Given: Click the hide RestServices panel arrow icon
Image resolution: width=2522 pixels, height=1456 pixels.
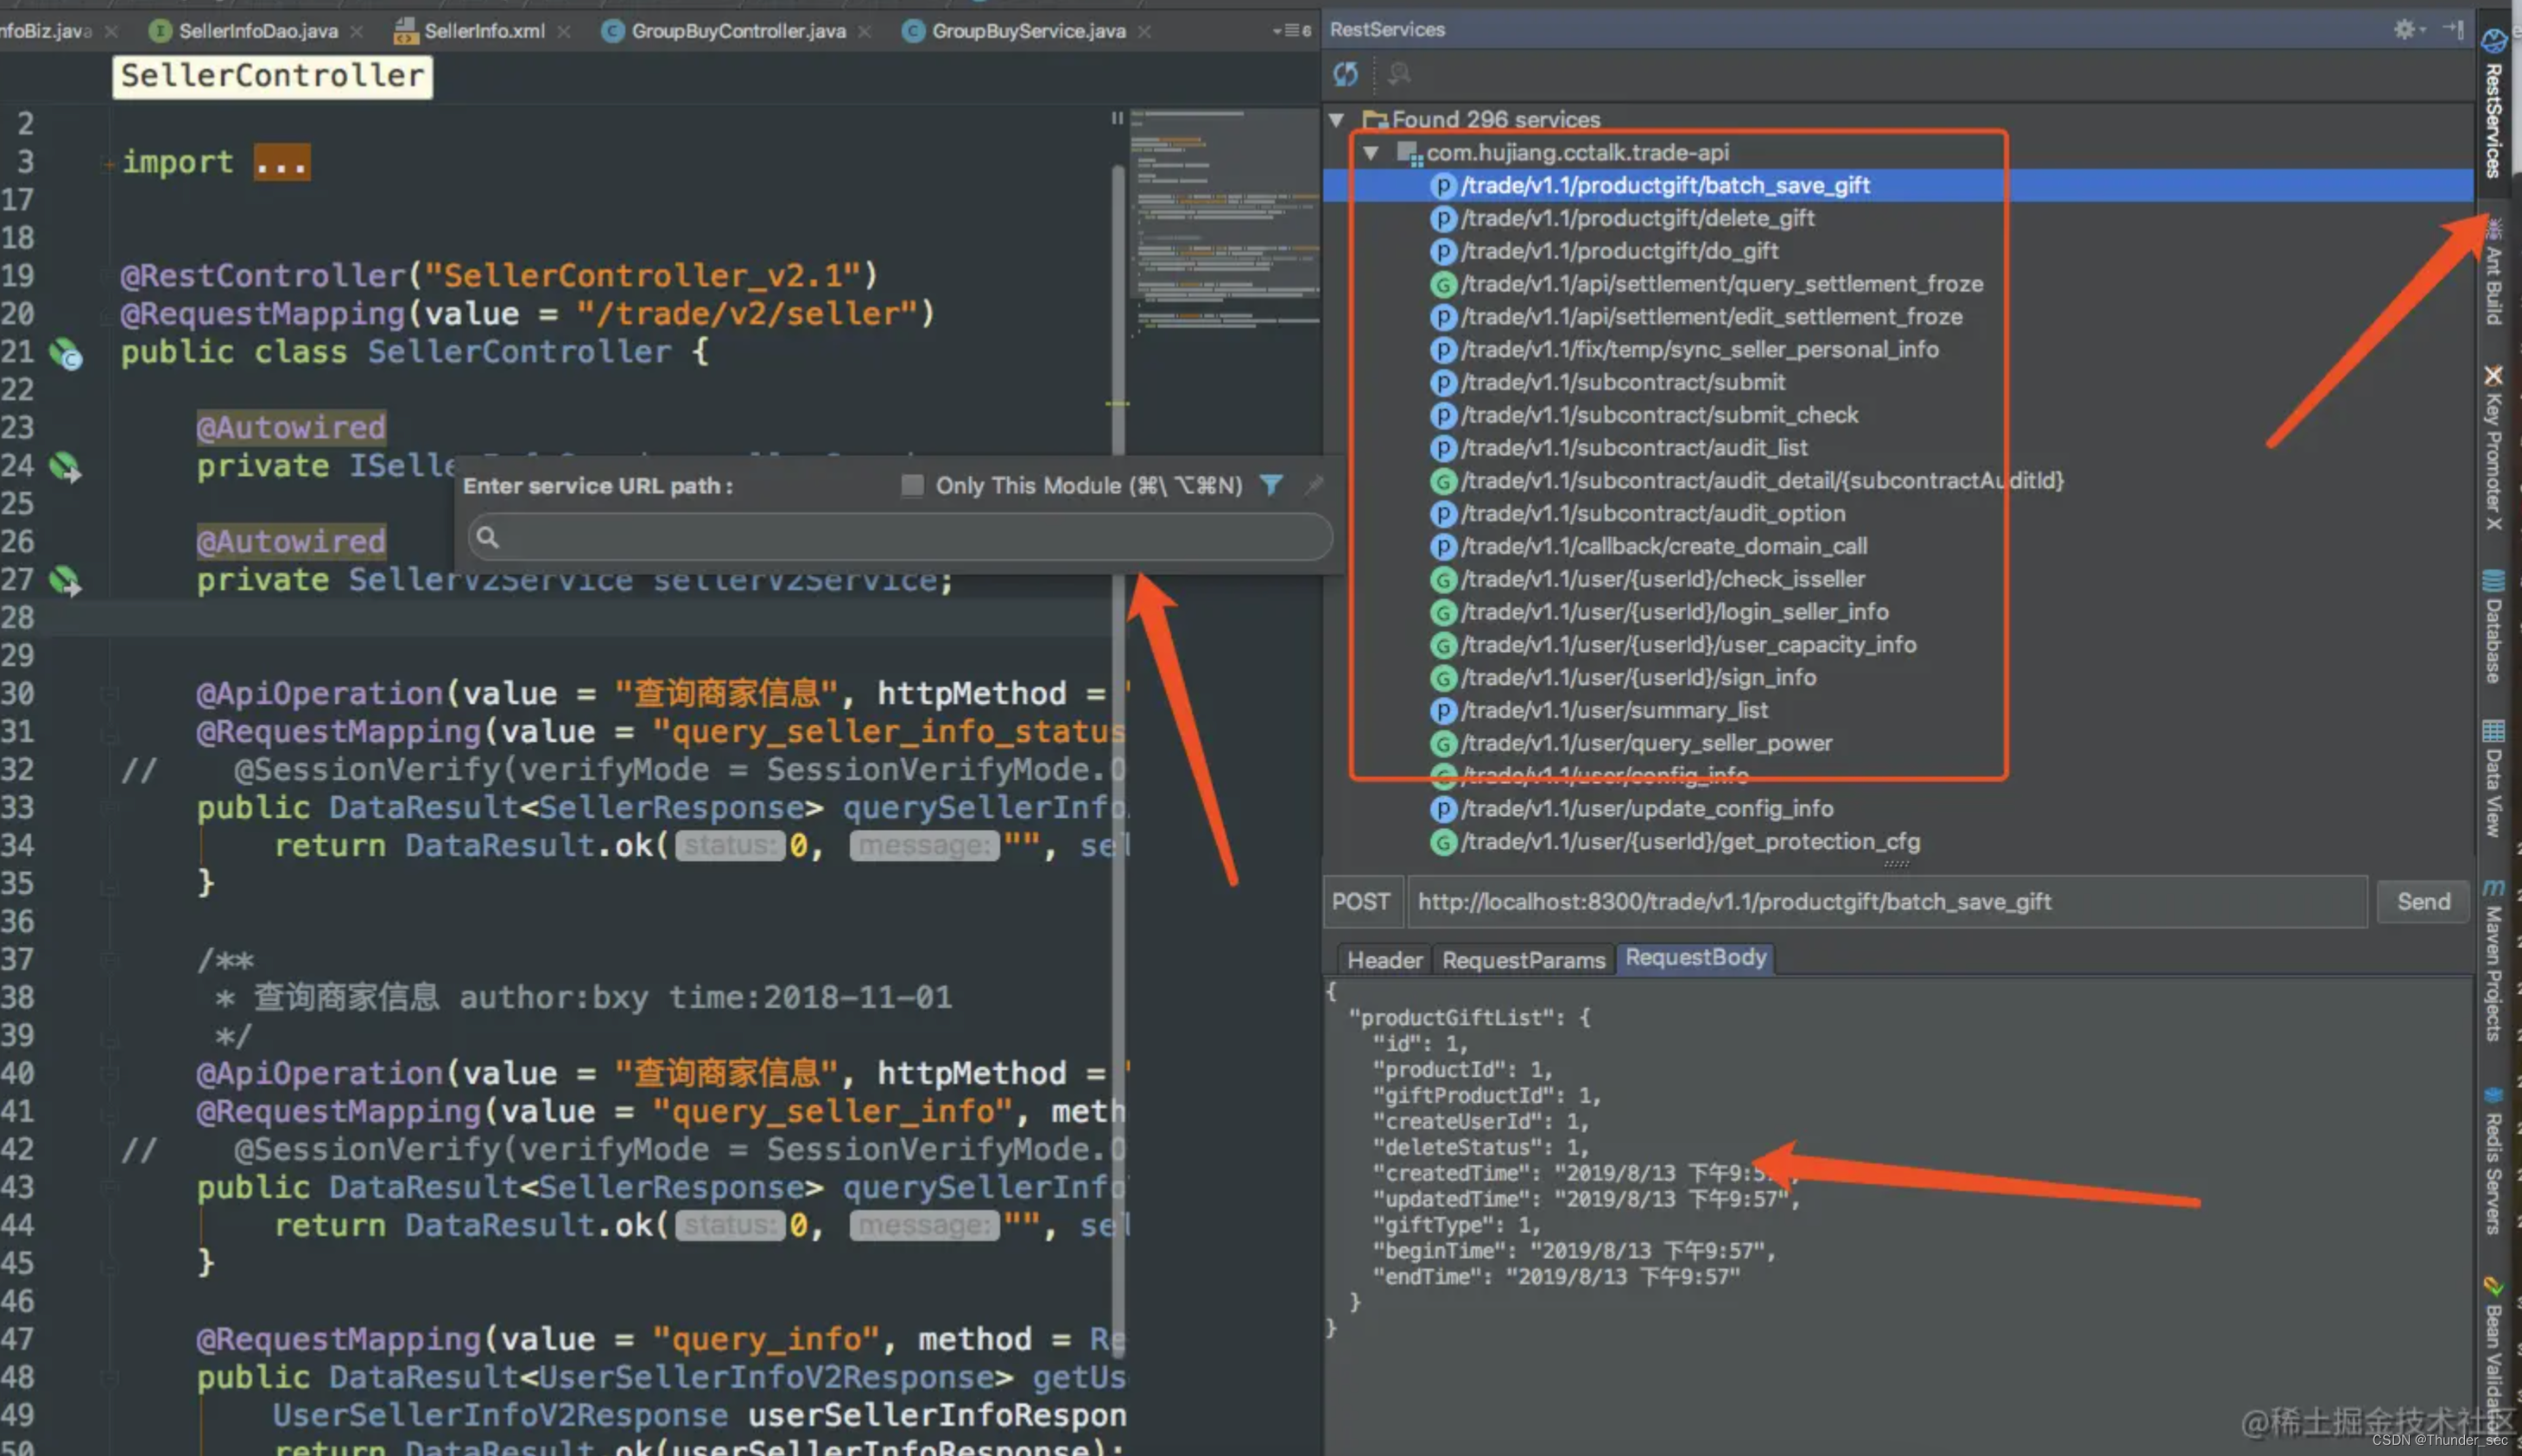Looking at the screenshot, I should pyautogui.click(x=2453, y=29).
